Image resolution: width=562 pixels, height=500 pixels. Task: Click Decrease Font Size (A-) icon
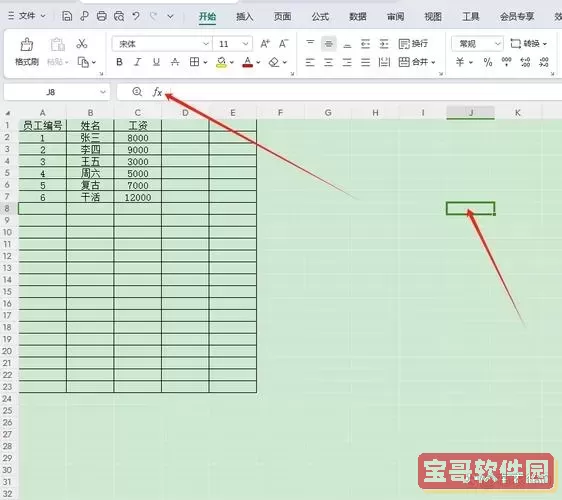point(284,44)
